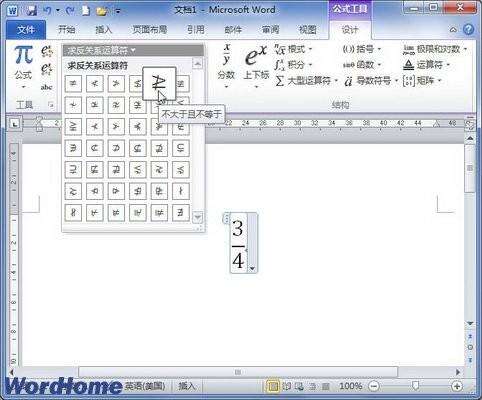
Task: Open the 矩阵 matrix menu
Action: [422, 81]
